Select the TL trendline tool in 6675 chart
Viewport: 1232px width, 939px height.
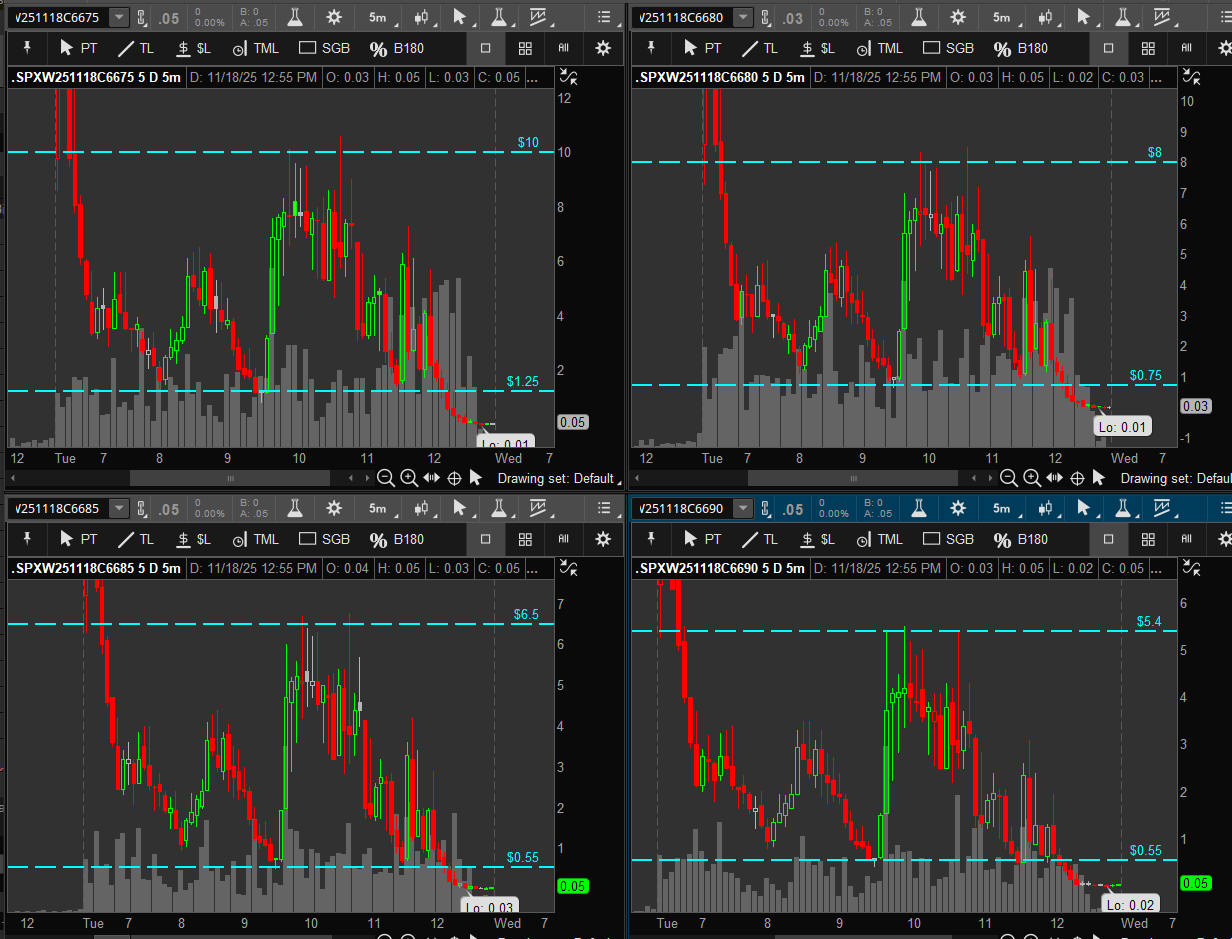(135, 48)
